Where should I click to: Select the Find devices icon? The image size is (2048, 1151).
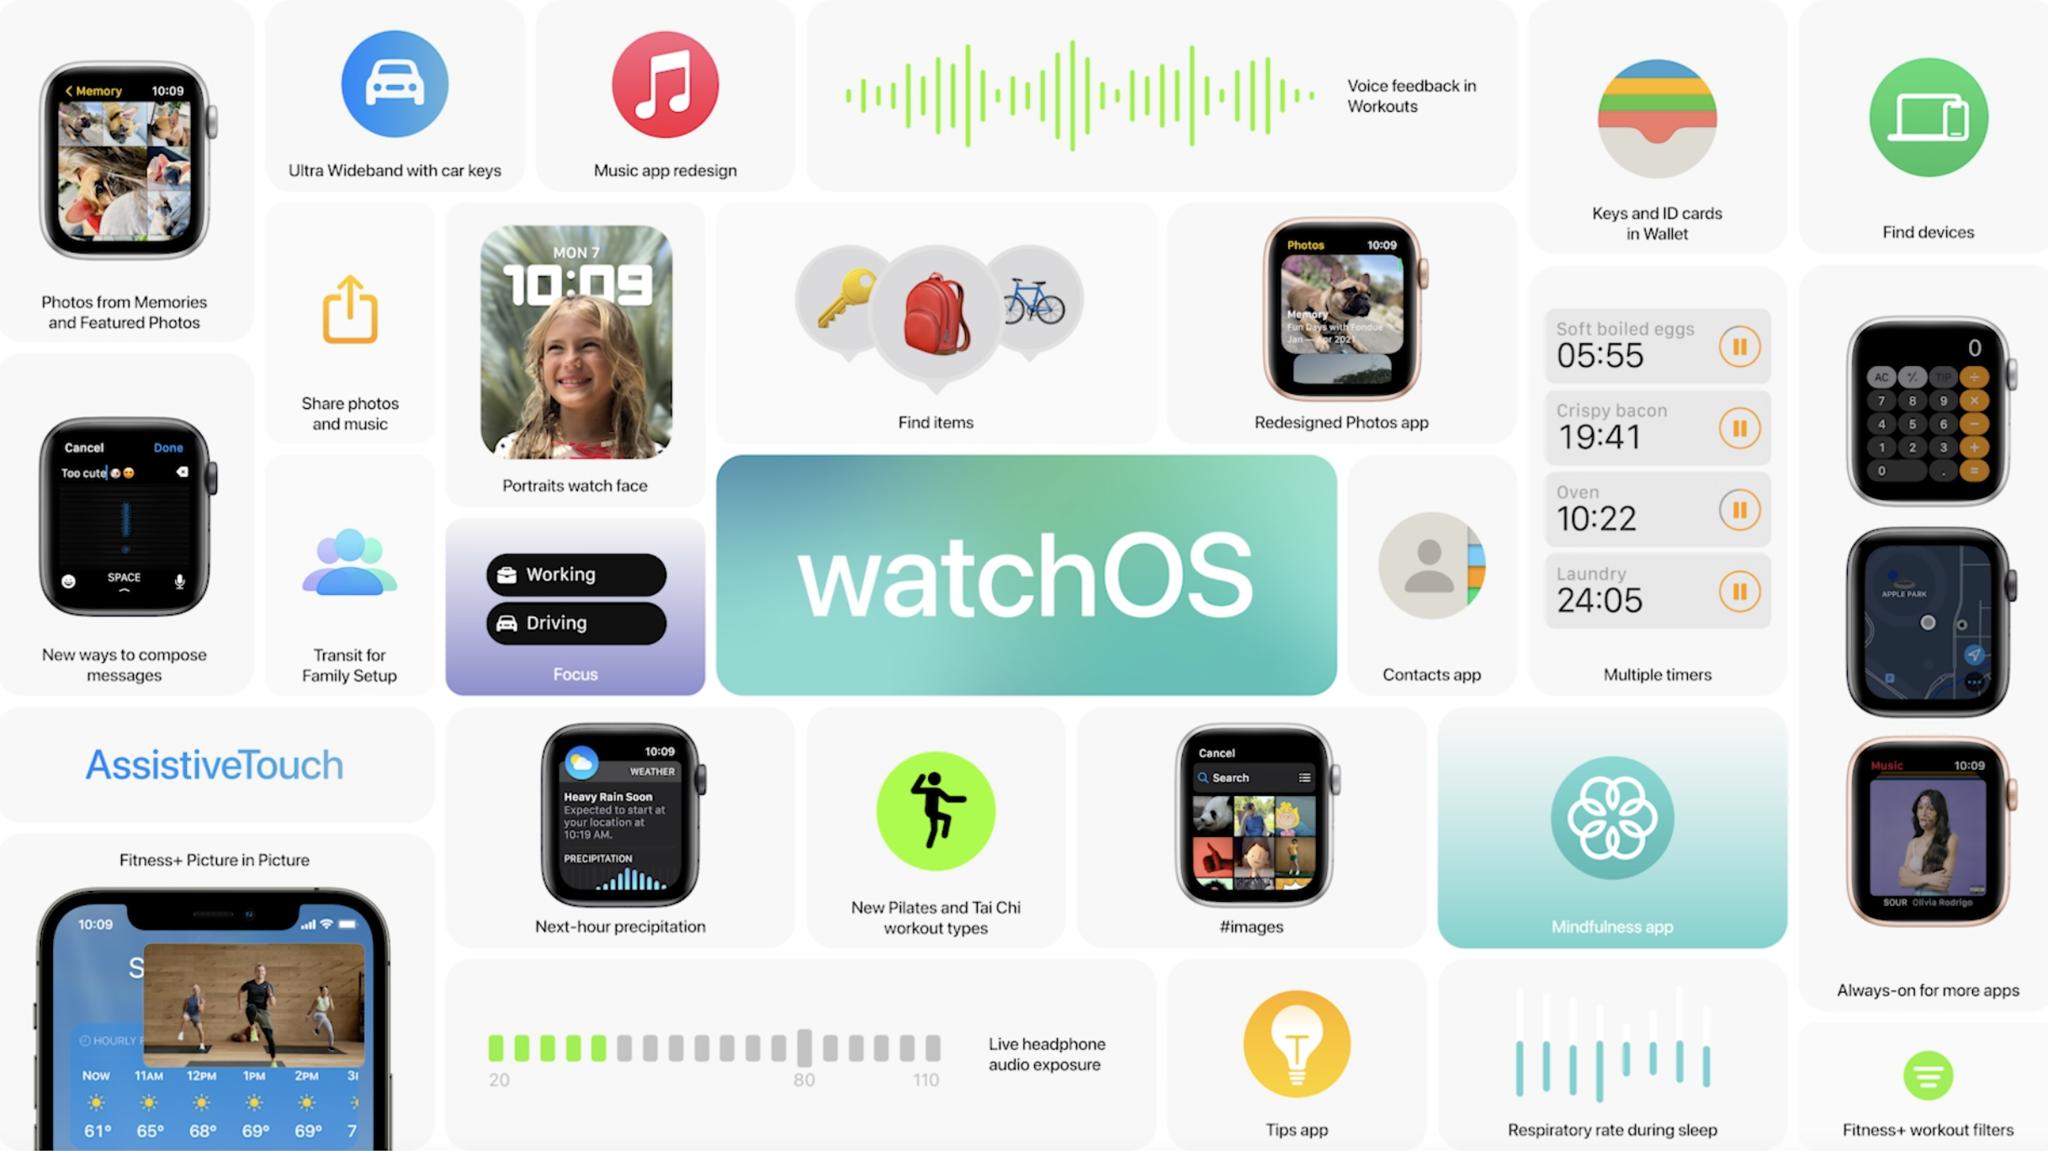click(x=1928, y=118)
